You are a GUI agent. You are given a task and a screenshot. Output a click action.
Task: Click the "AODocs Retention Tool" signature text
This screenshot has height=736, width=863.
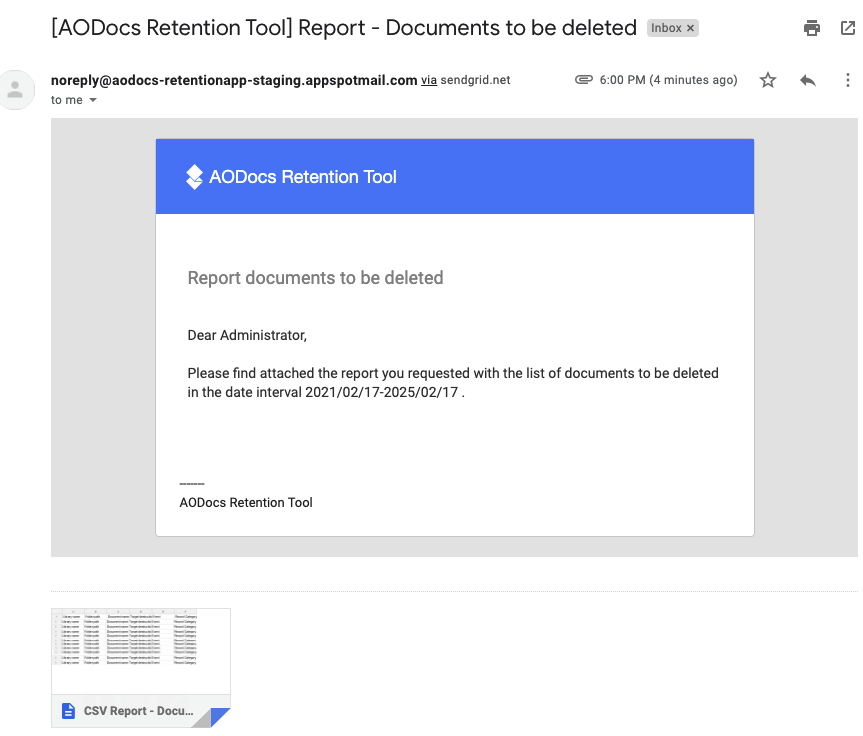pos(246,503)
